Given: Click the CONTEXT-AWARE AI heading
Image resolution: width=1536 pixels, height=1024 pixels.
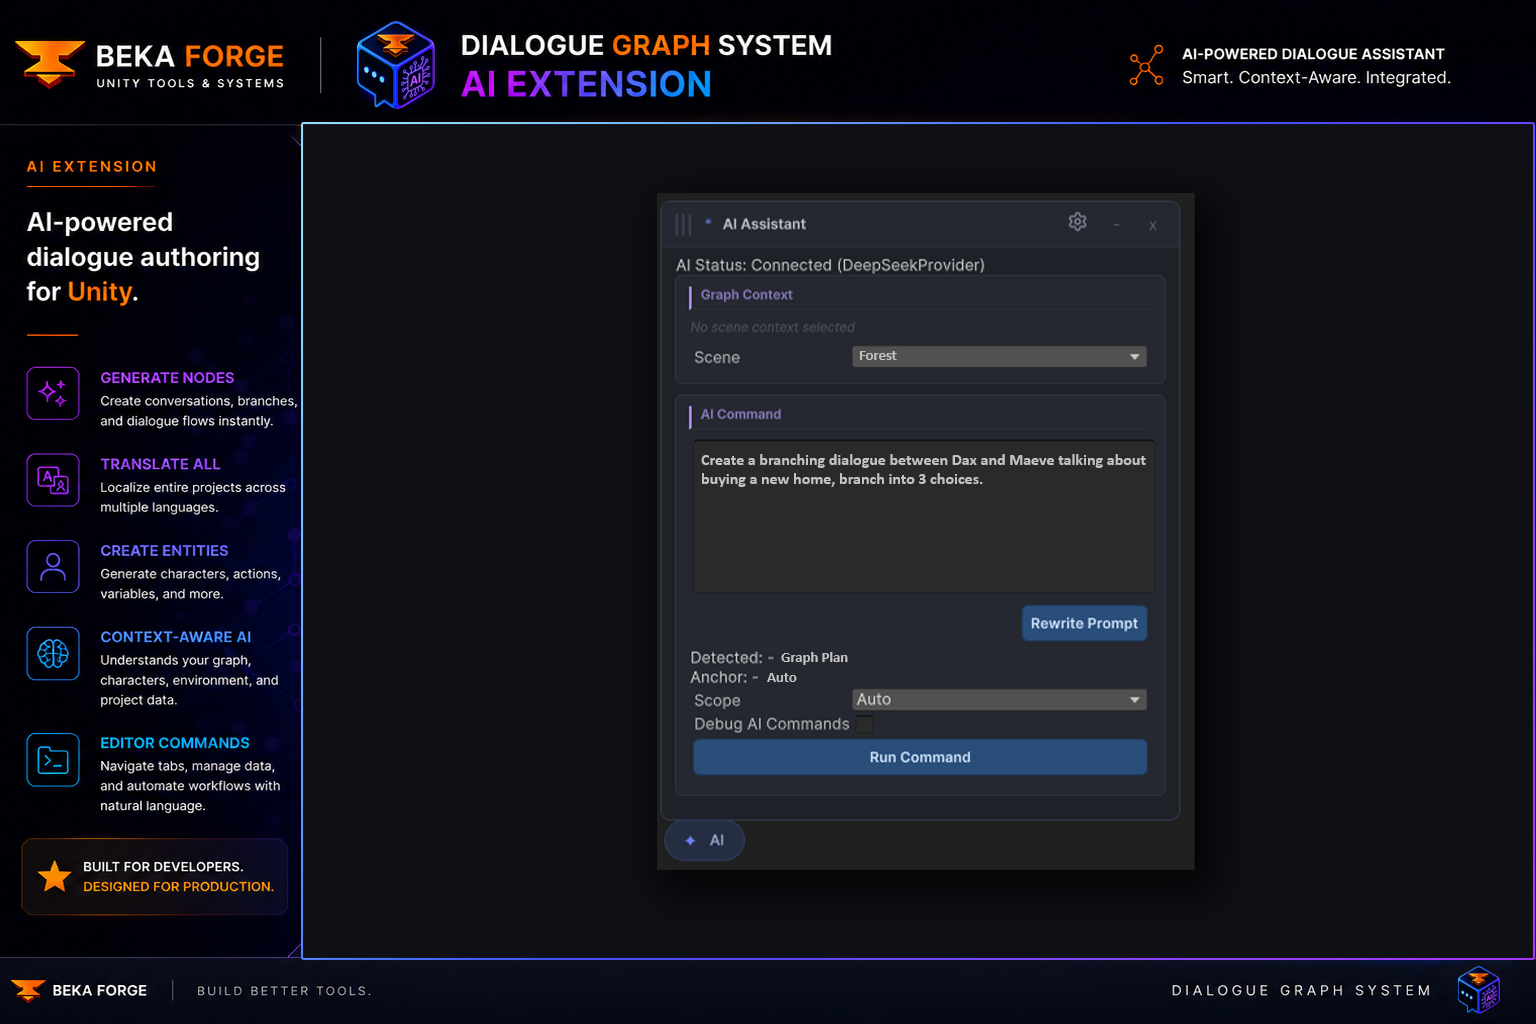Looking at the screenshot, I should click(x=175, y=637).
